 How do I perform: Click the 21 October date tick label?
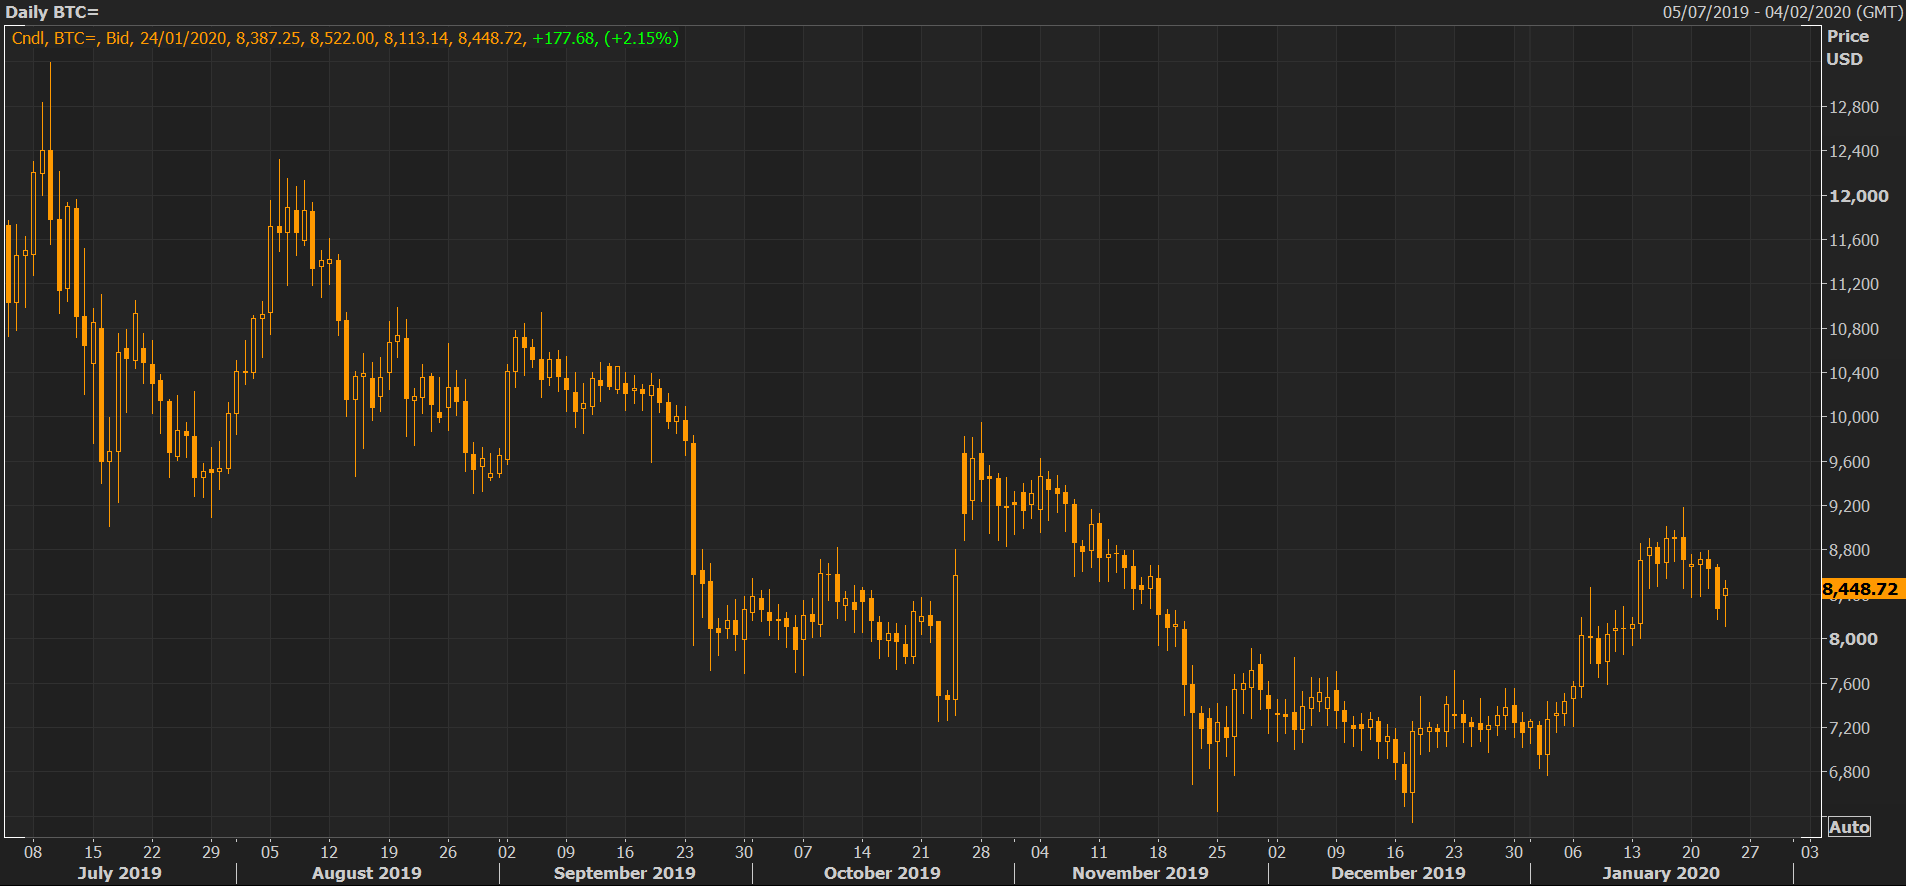point(921,852)
